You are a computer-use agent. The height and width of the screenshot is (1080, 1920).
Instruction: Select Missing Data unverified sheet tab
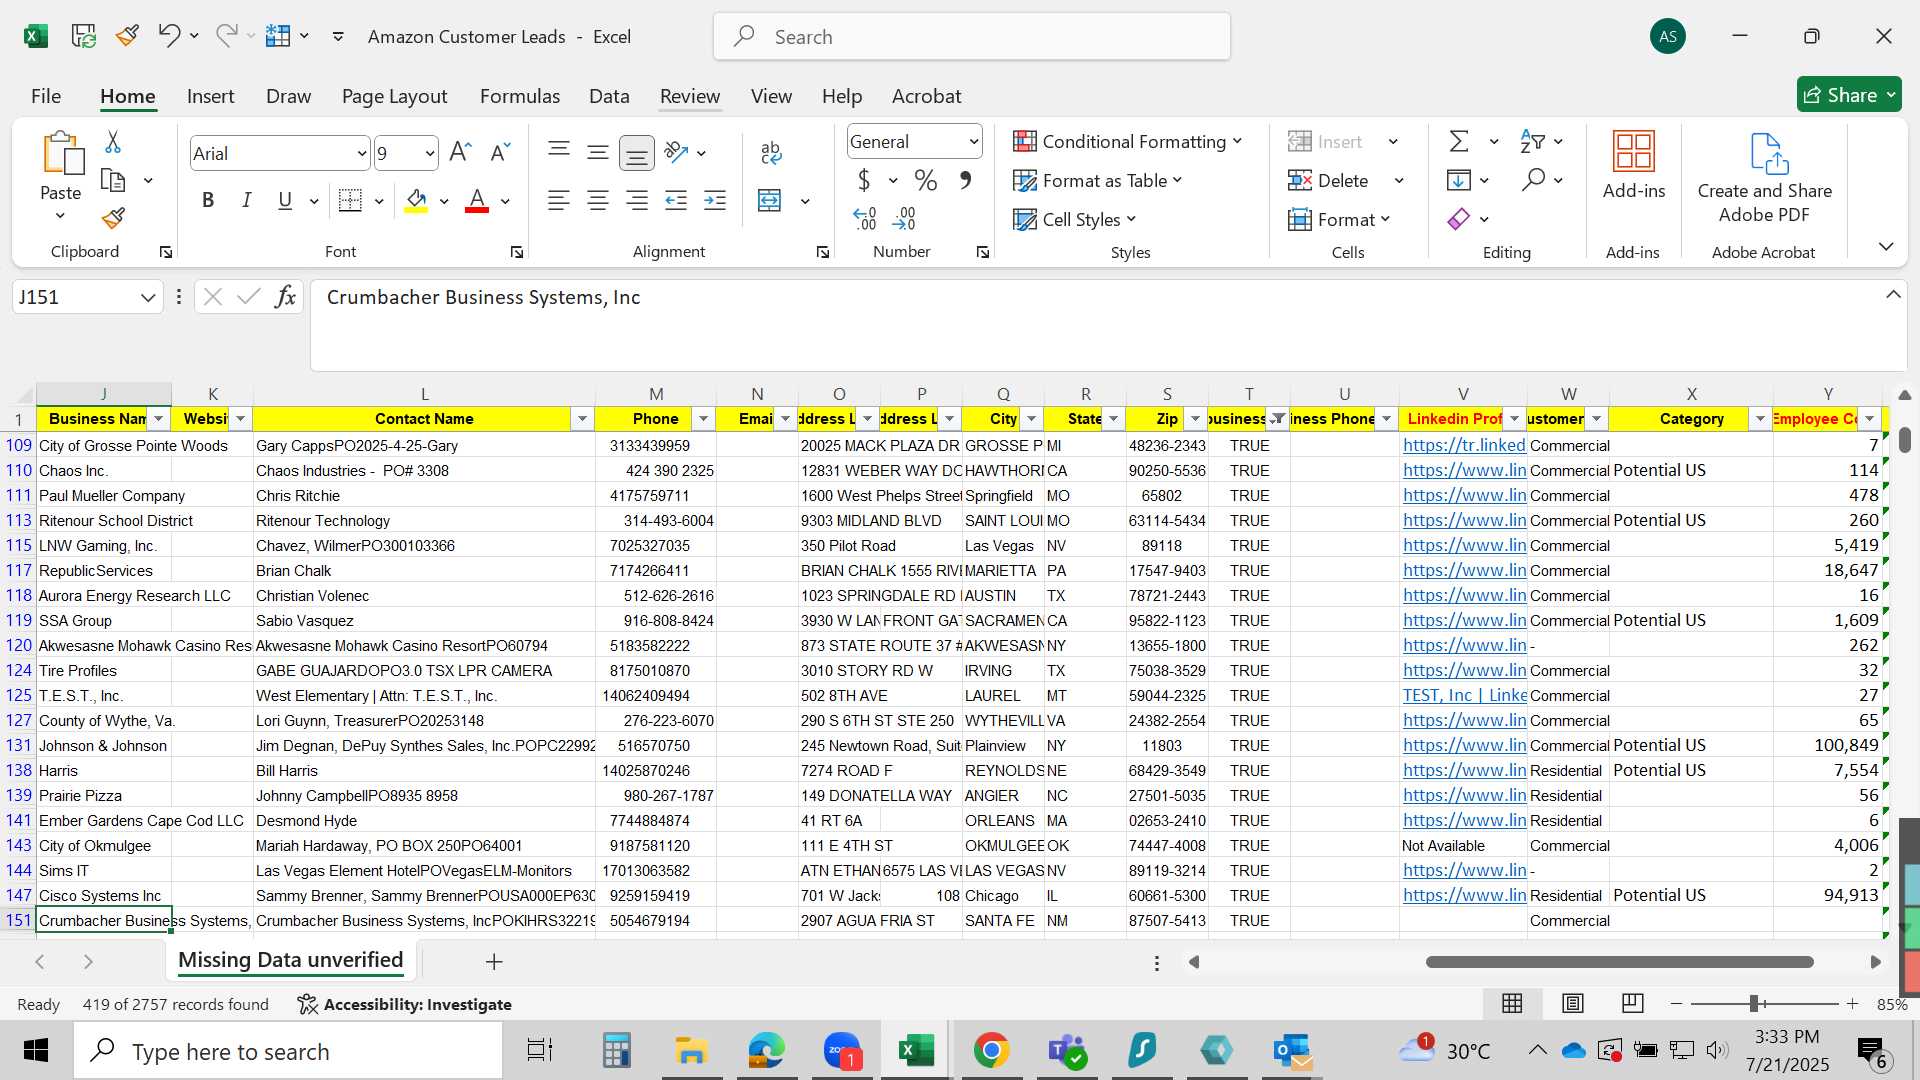[x=290, y=960]
